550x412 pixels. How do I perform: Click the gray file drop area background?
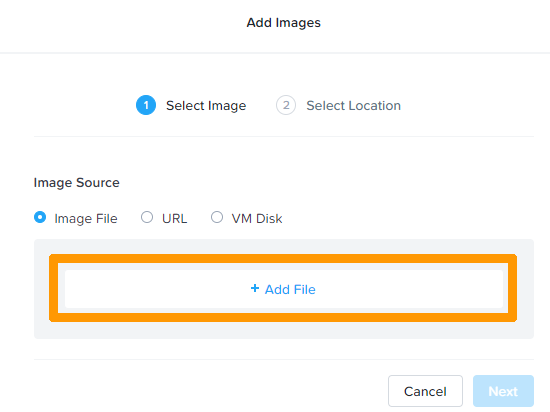point(284,330)
